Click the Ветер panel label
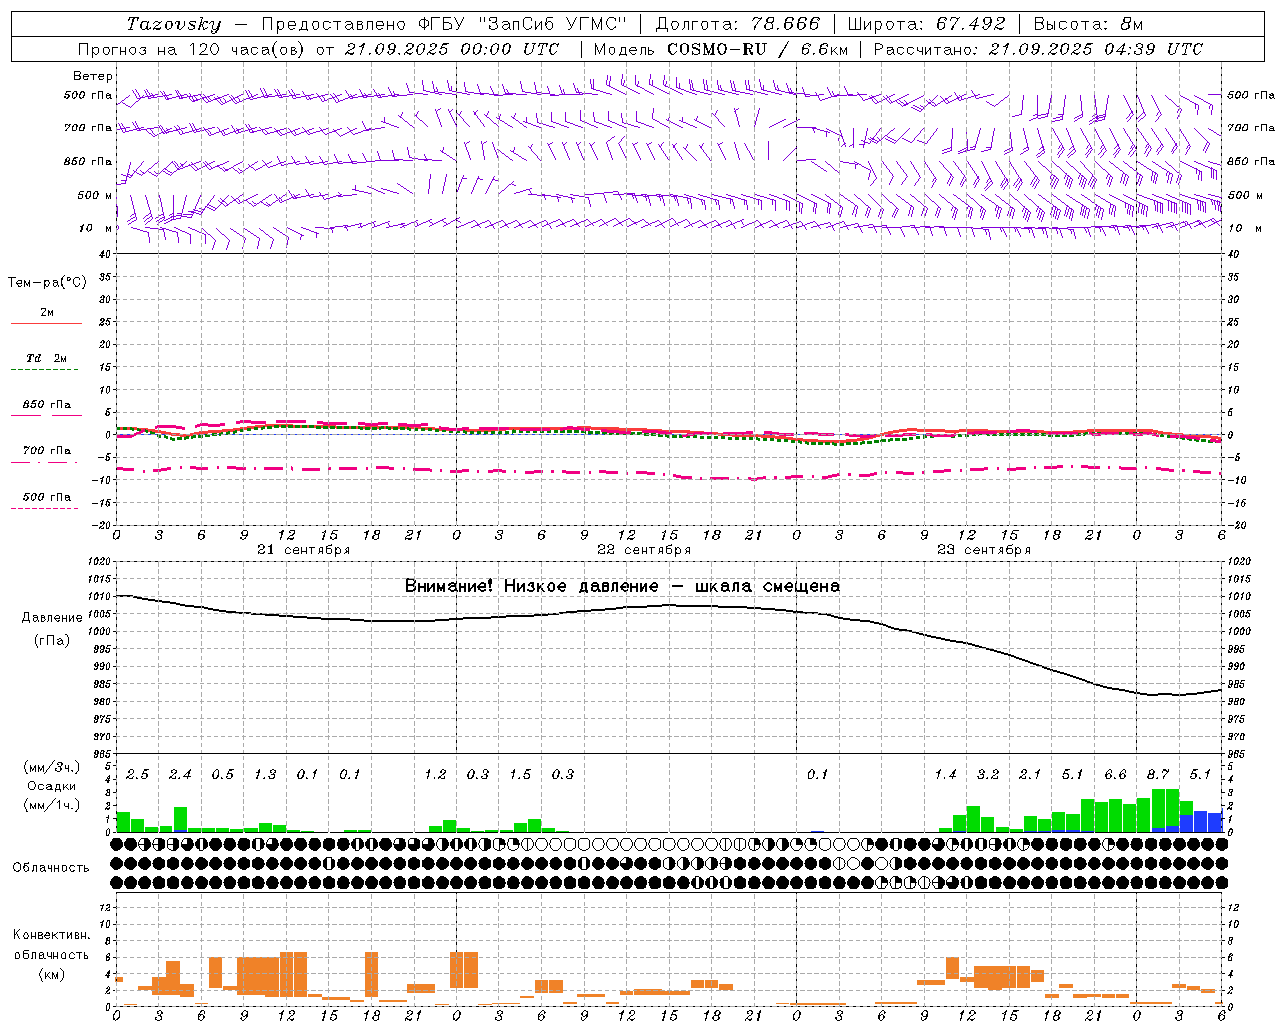 click(x=93, y=76)
